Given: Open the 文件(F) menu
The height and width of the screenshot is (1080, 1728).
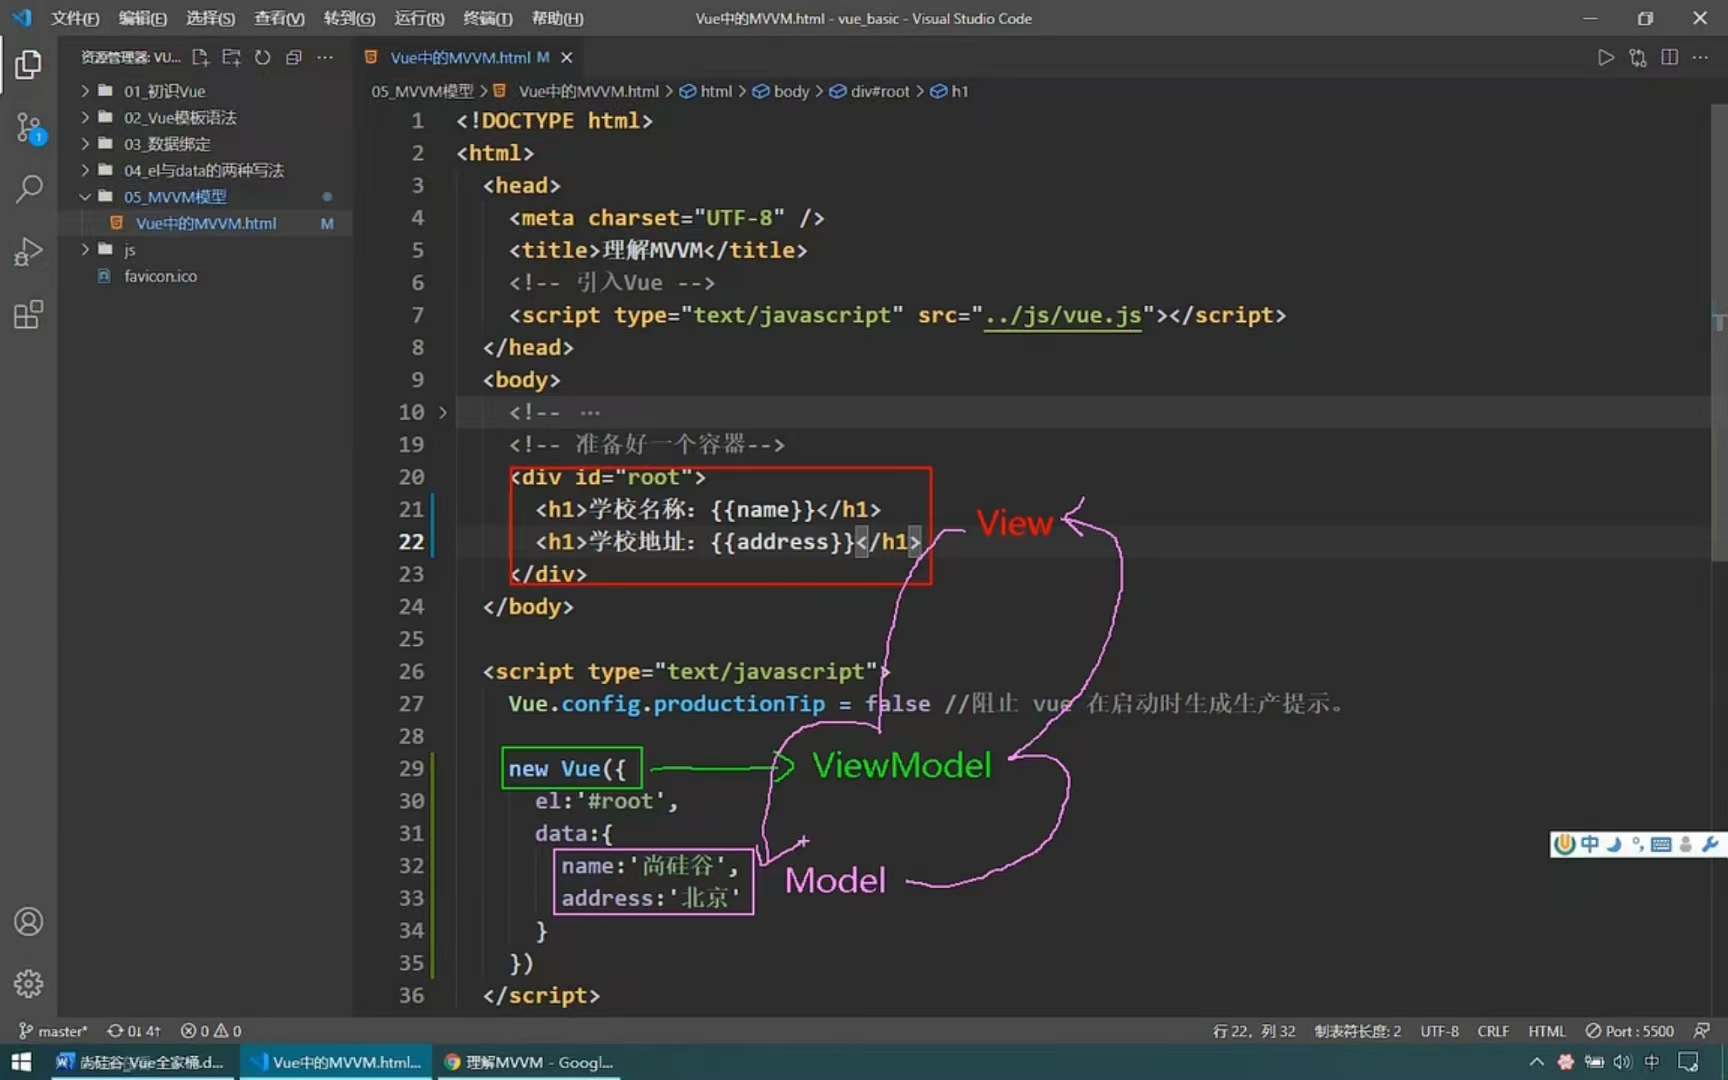Looking at the screenshot, I should tap(75, 18).
